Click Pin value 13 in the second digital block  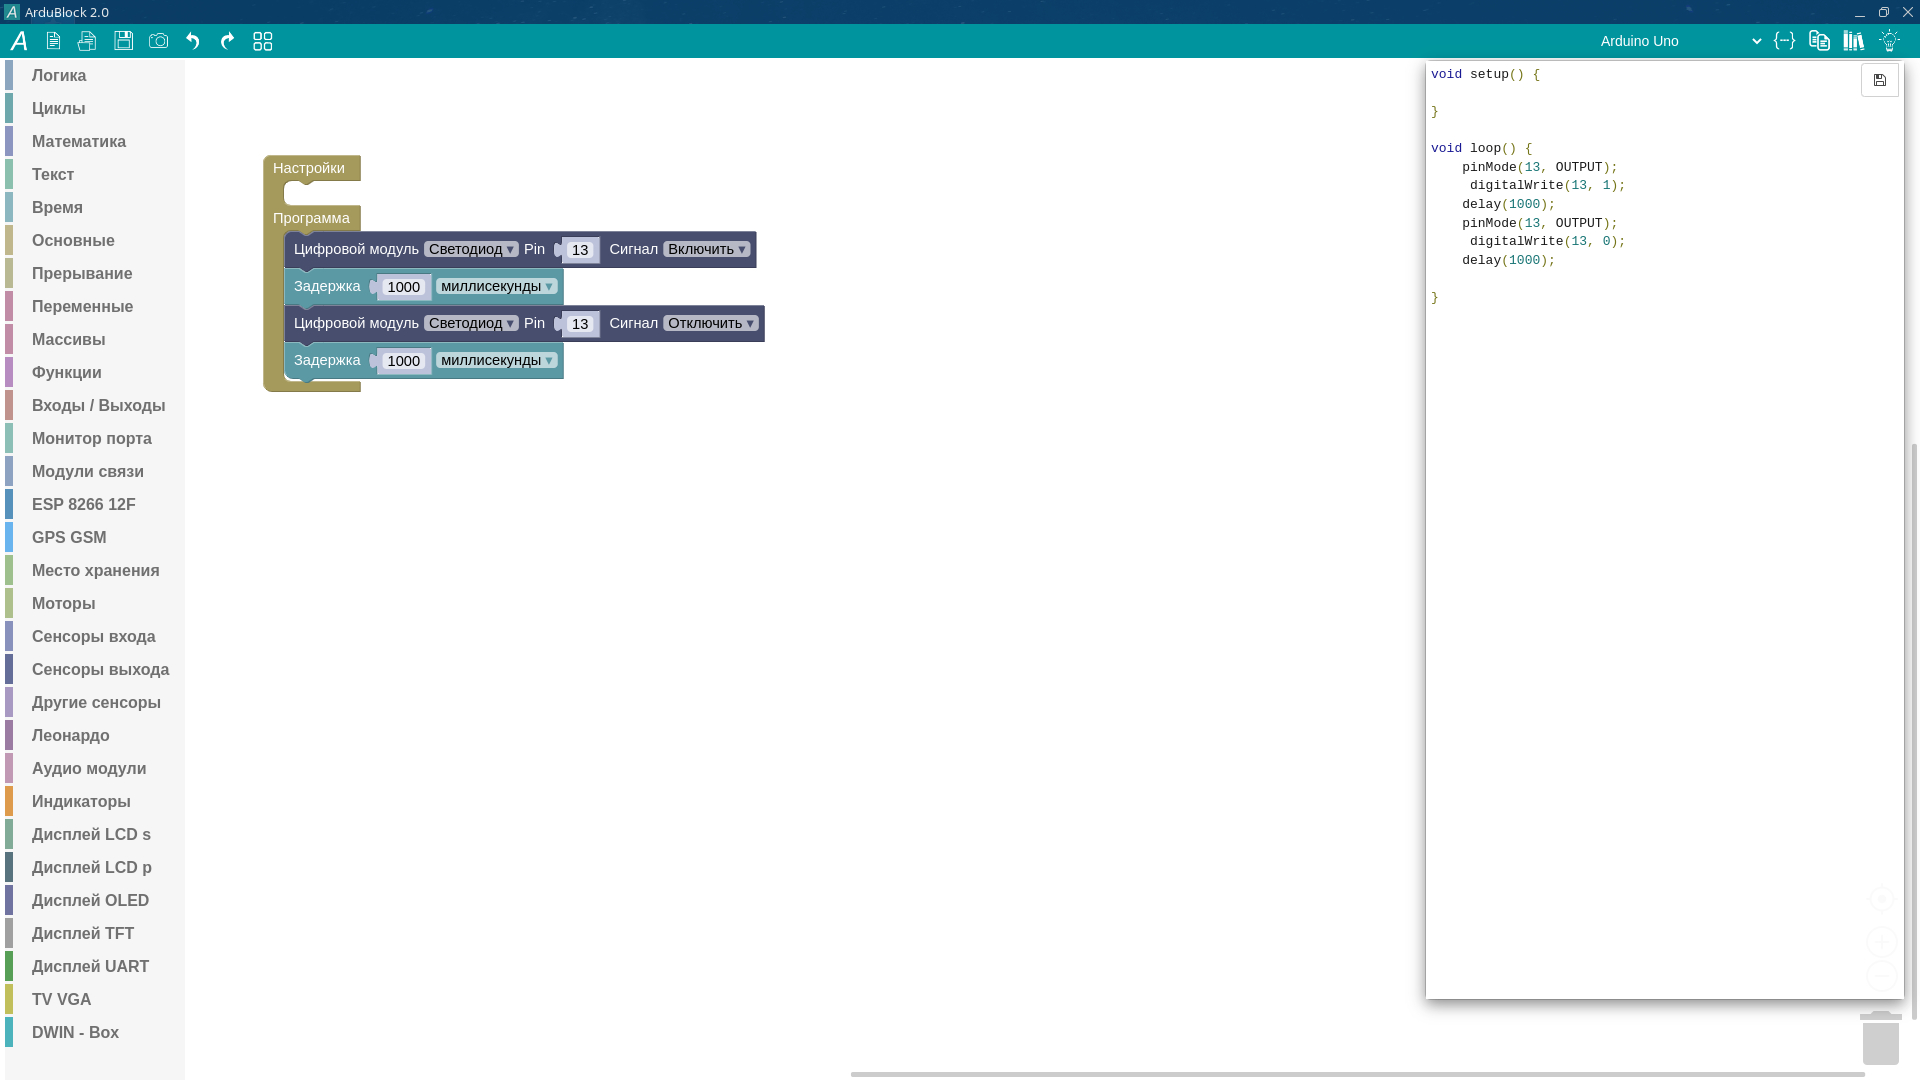580,324
